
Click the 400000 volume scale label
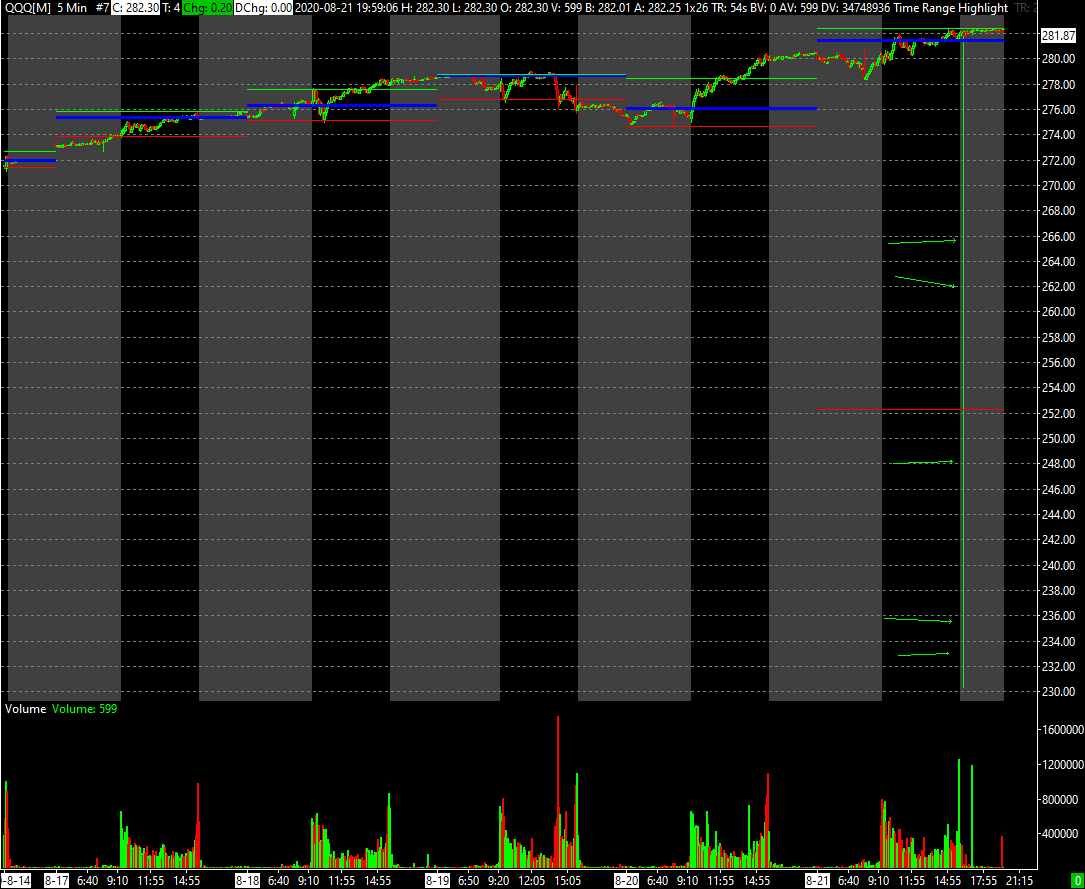[1062, 834]
